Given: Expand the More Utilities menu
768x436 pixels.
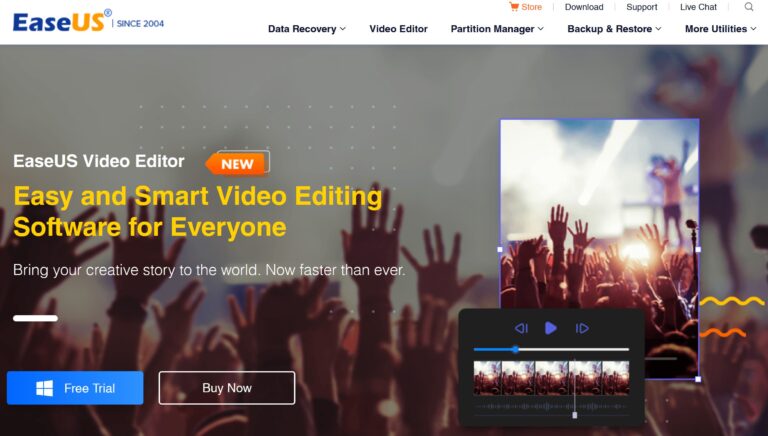Looking at the screenshot, I should click(x=720, y=29).
